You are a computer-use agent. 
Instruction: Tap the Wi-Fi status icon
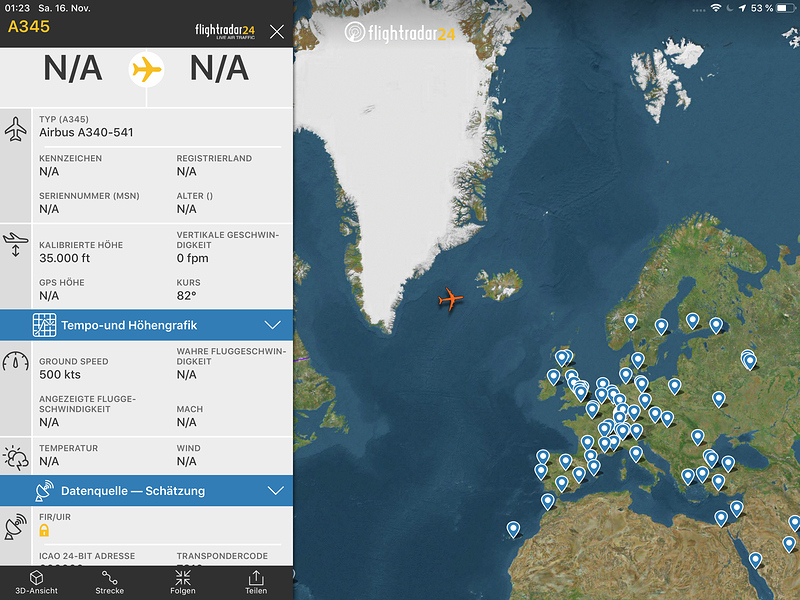tap(716, 8)
